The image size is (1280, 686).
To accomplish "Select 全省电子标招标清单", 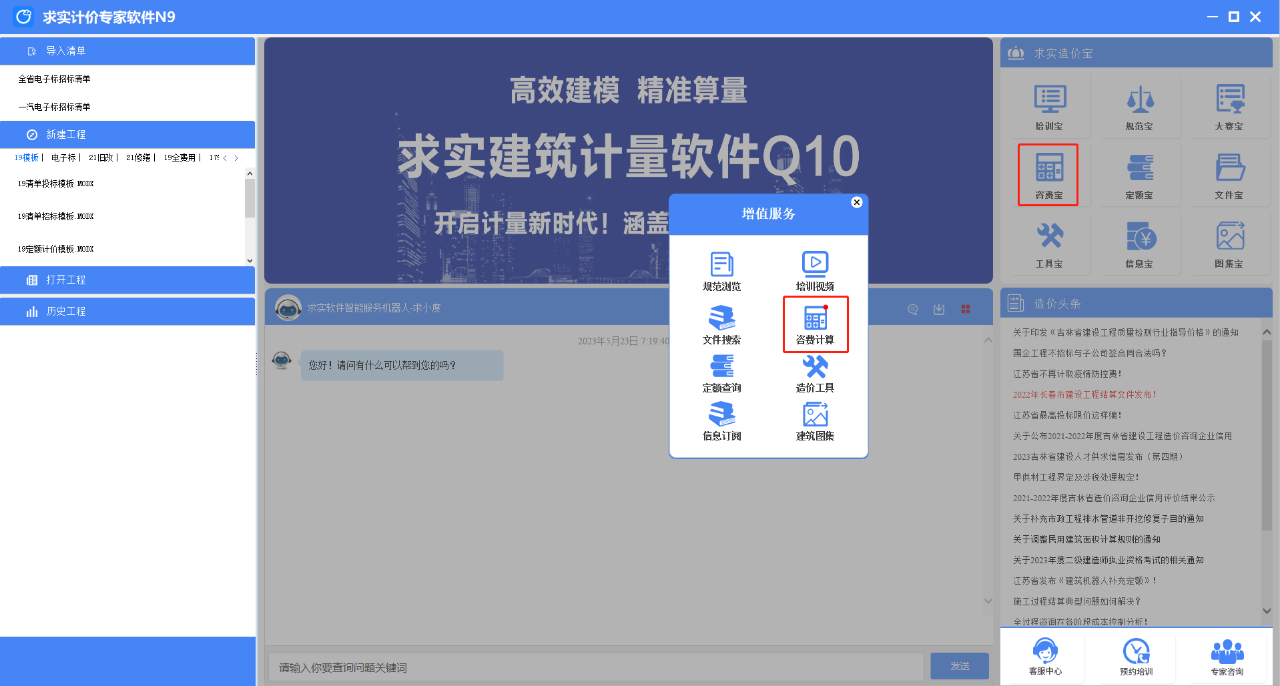I will pos(54,79).
